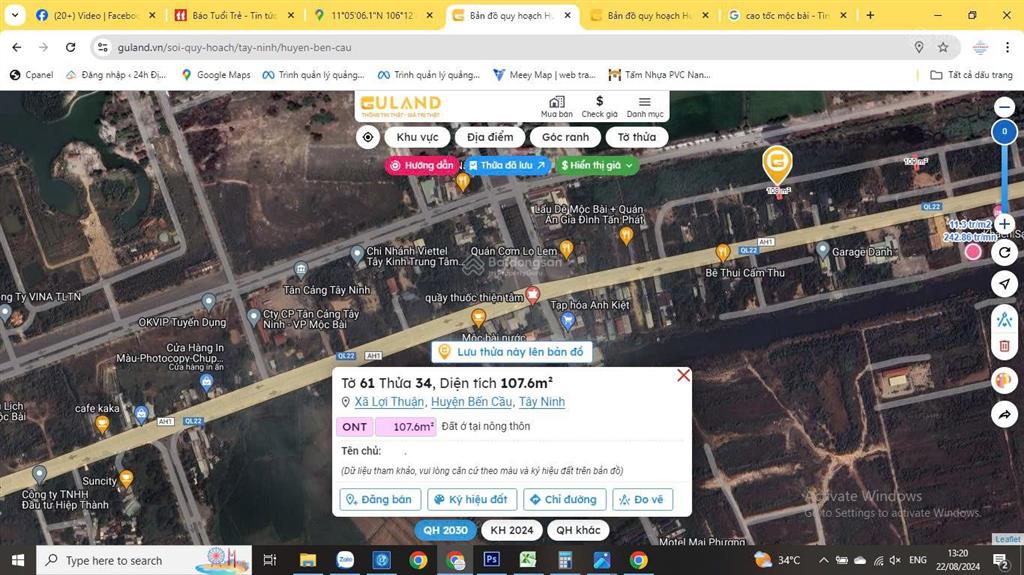Image resolution: width=1024 pixels, height=575 pixels.
Task: Switch to the Facebook Video tab
Action: (95, 15)
